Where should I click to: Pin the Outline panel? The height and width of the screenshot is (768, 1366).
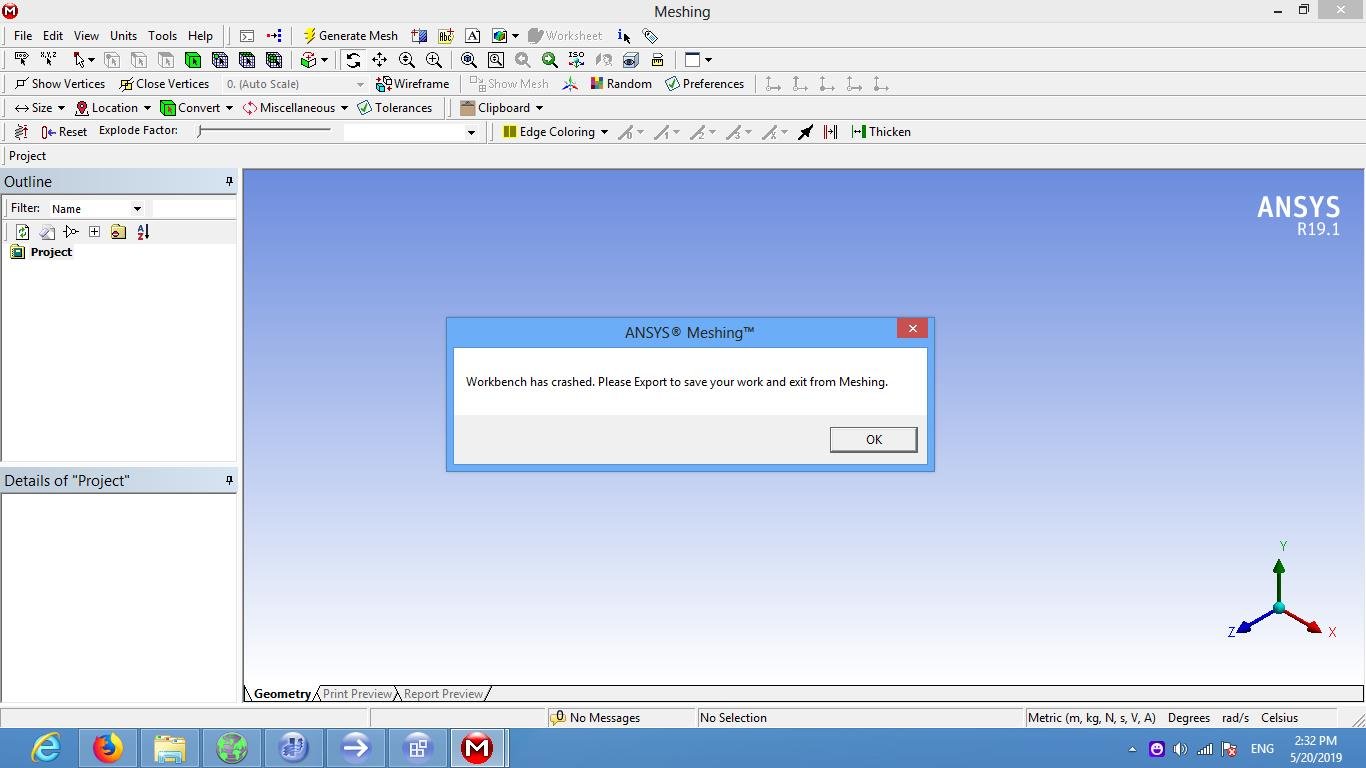coord(229,181)
